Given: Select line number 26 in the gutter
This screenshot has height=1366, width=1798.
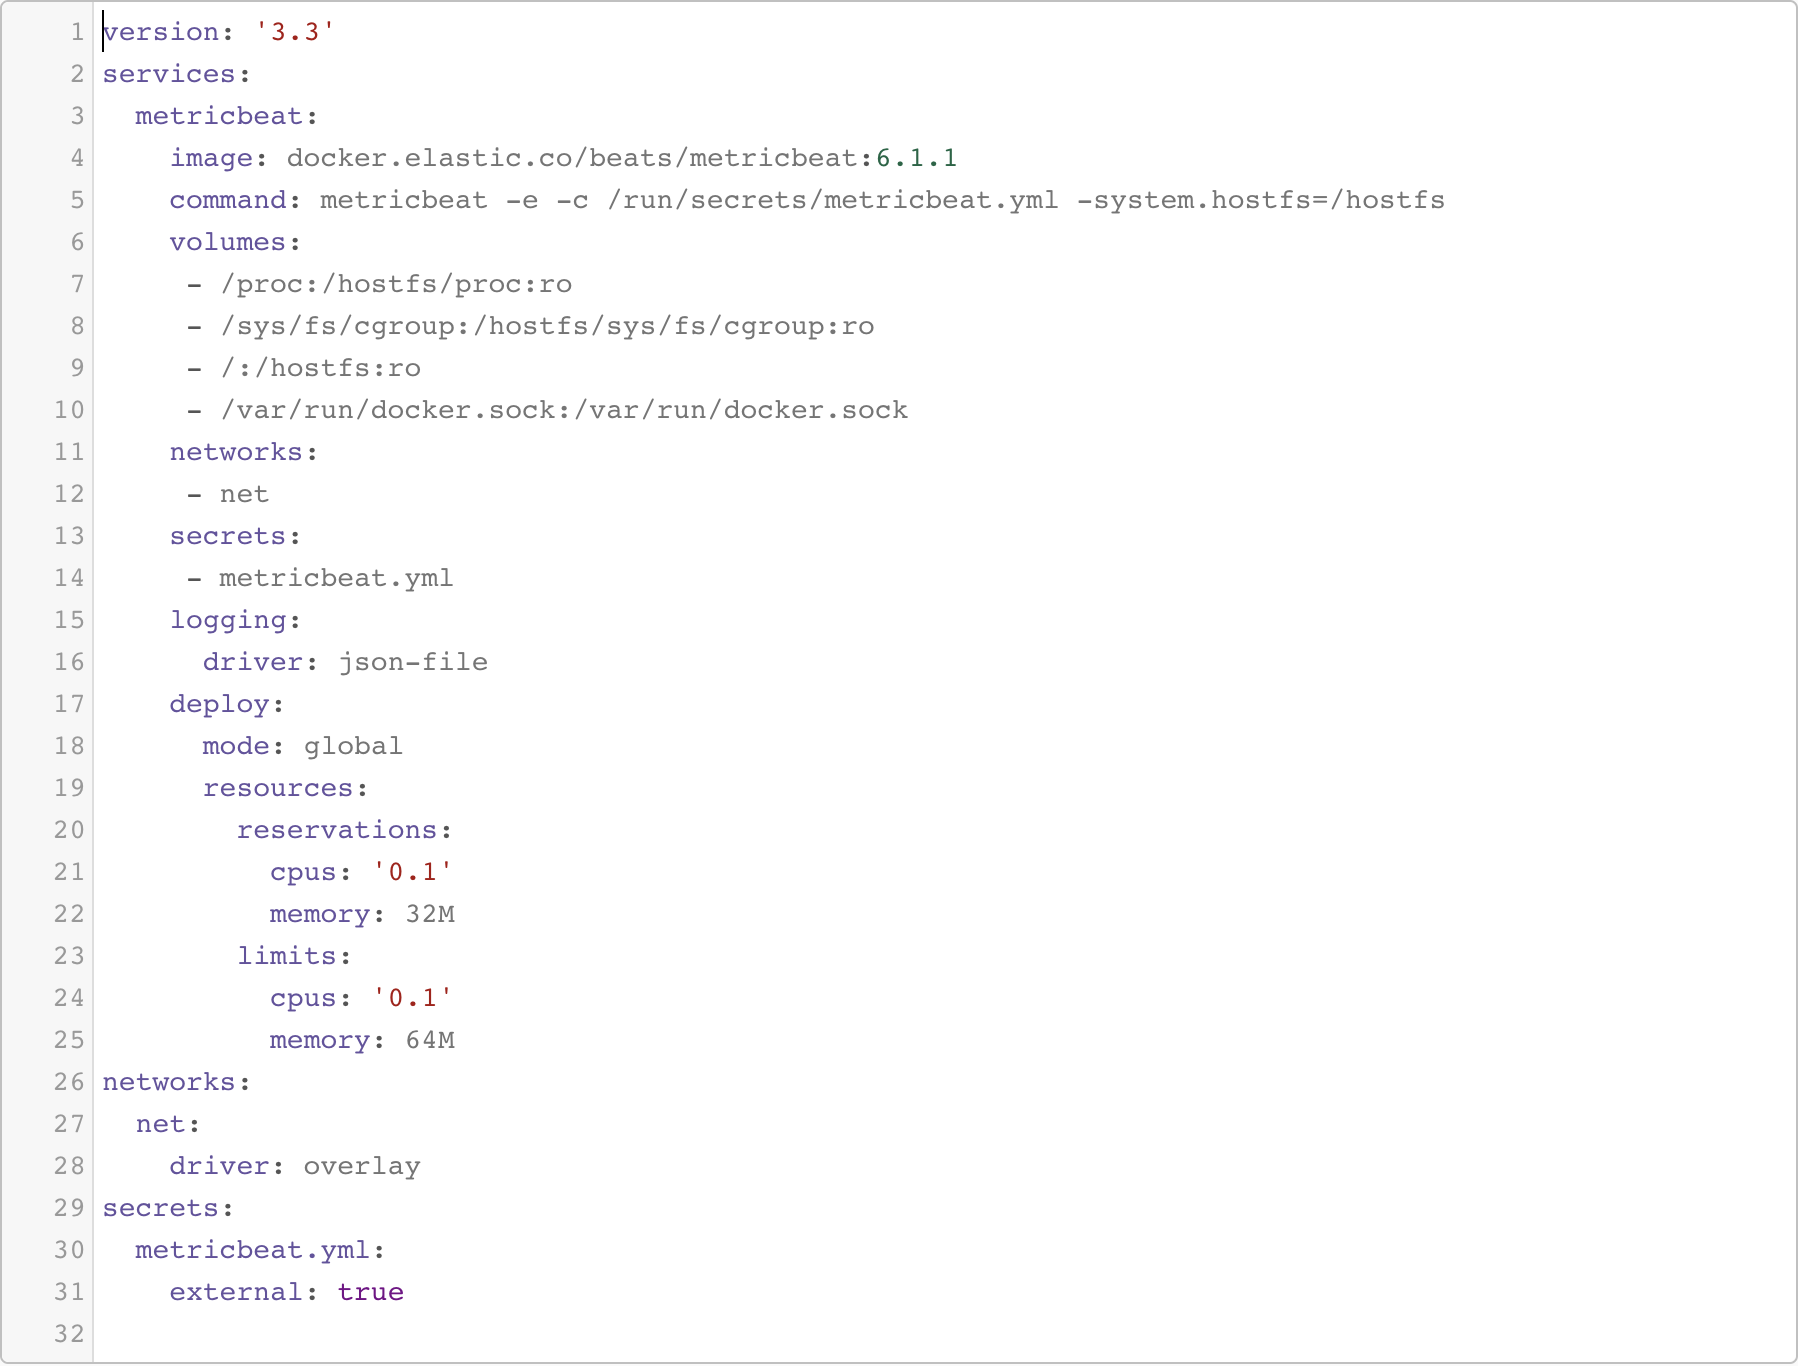Looking at the screenshot, I should tap(67, 1081).
